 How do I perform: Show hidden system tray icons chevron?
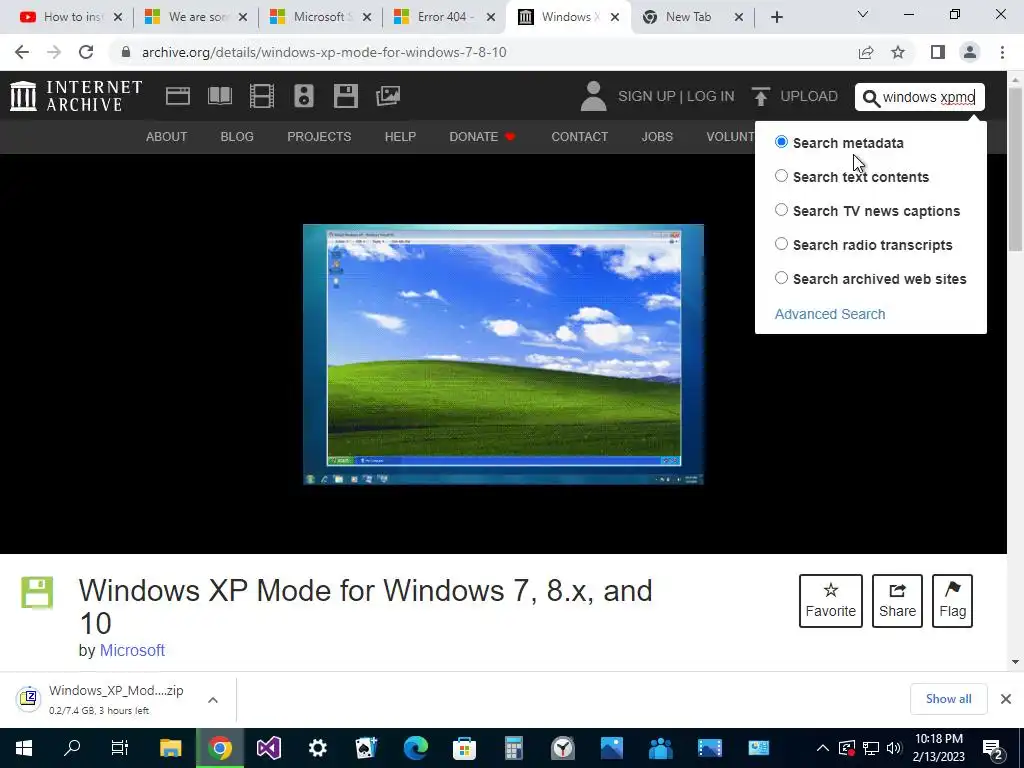[823, 748]
